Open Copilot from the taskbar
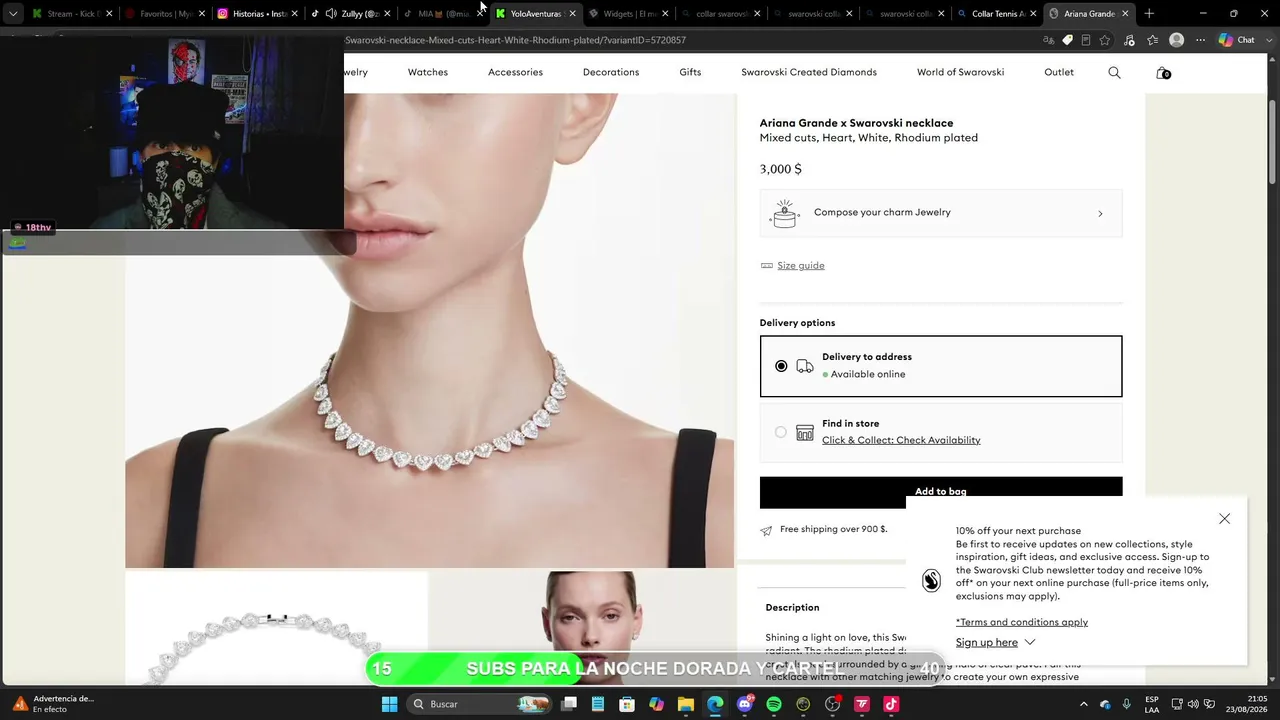1280x720 pixels. click(x=656, y=704)
